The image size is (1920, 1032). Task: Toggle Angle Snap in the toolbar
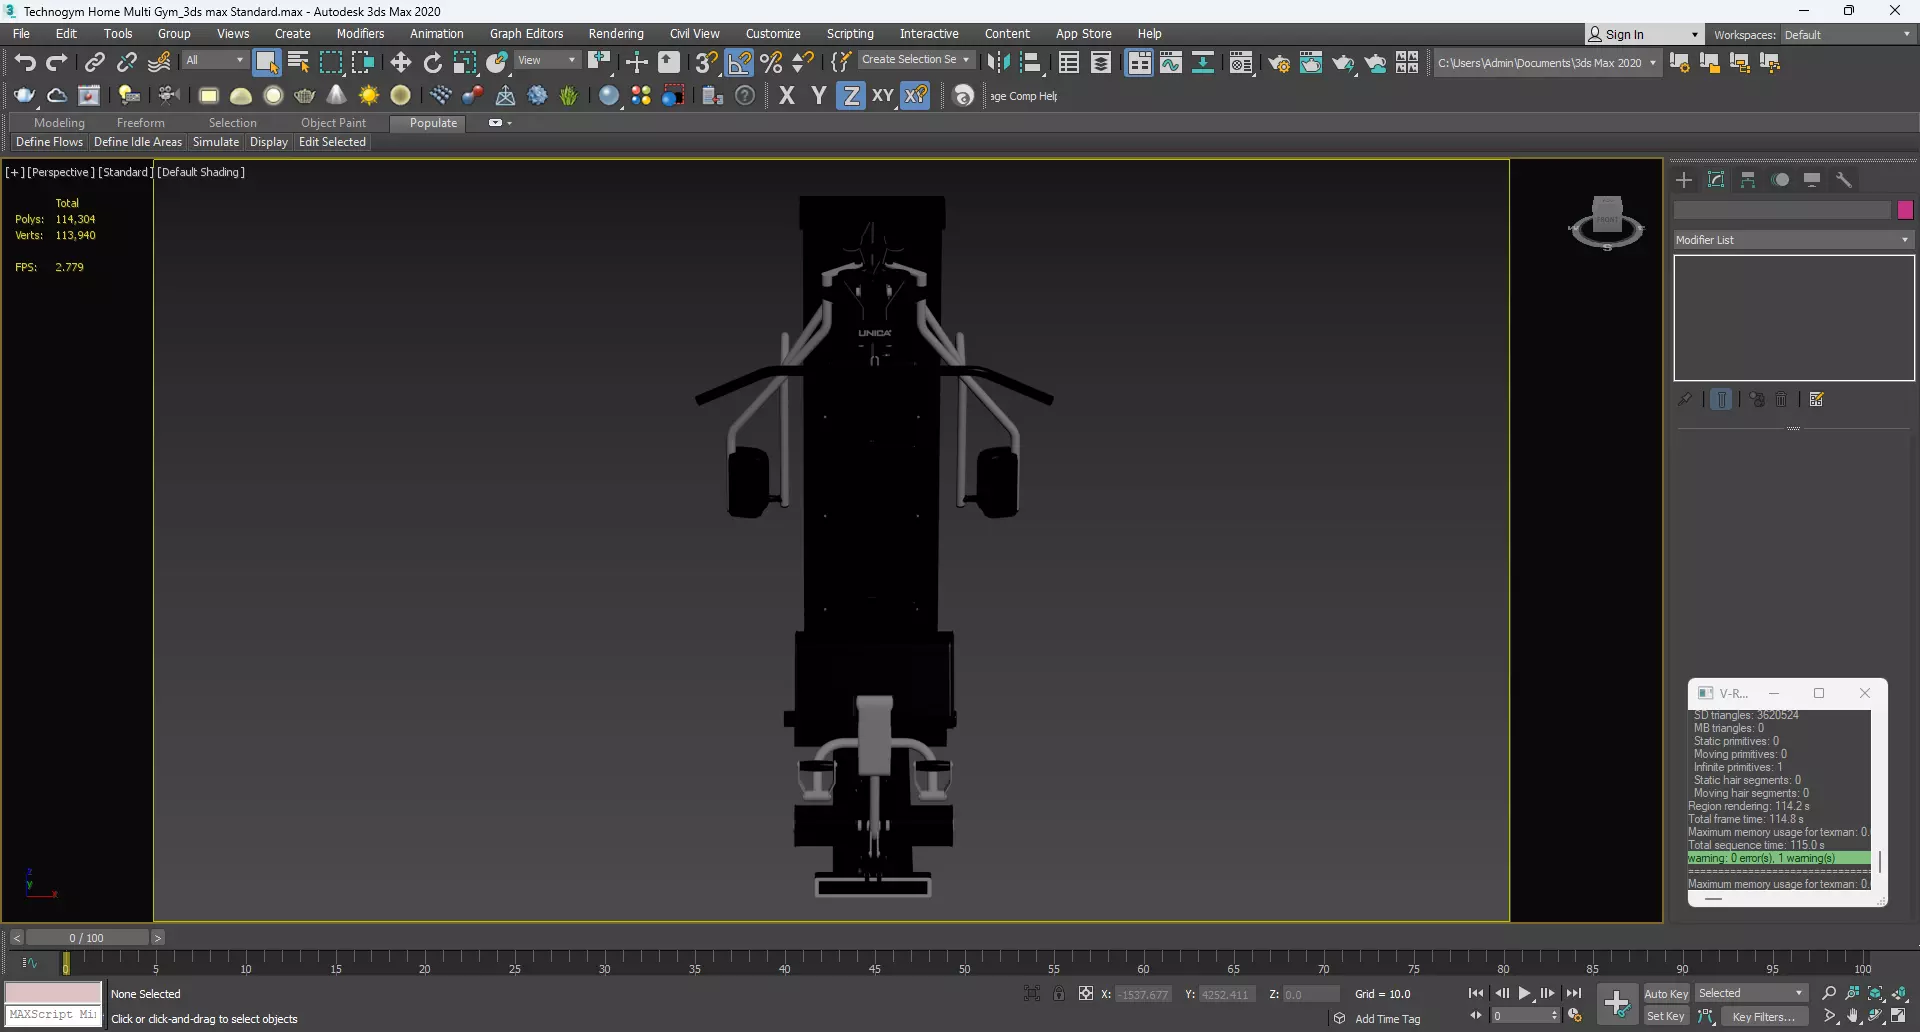point(739,63)
